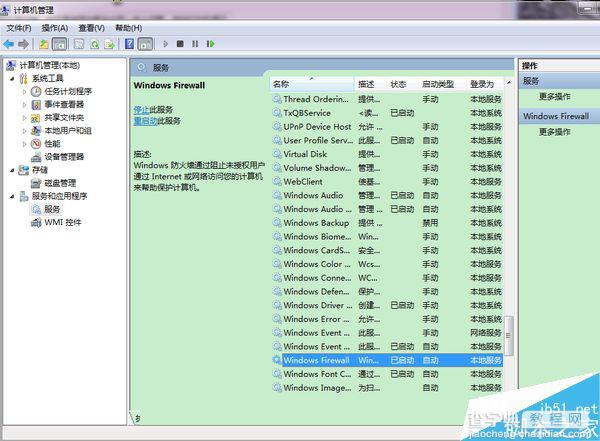Image resolution: width=600 pixels, height=441 pixels.
Task: Open 设备管理器 in the tree
Action: (64, 157)
